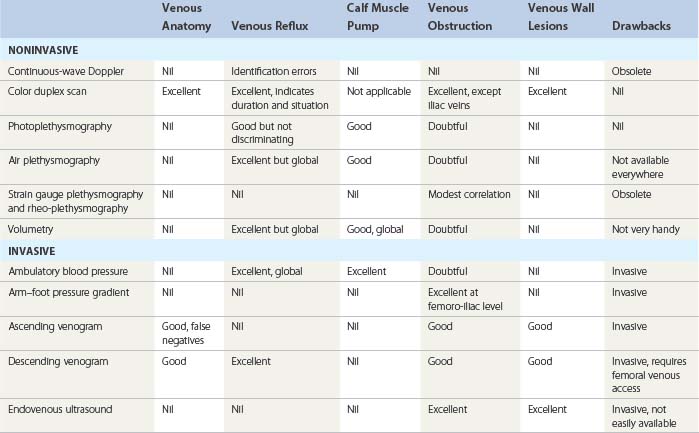This screenshot has width=699, height=433.
Task: Click the Ascending venogram row label
Action: click(54, 326)
